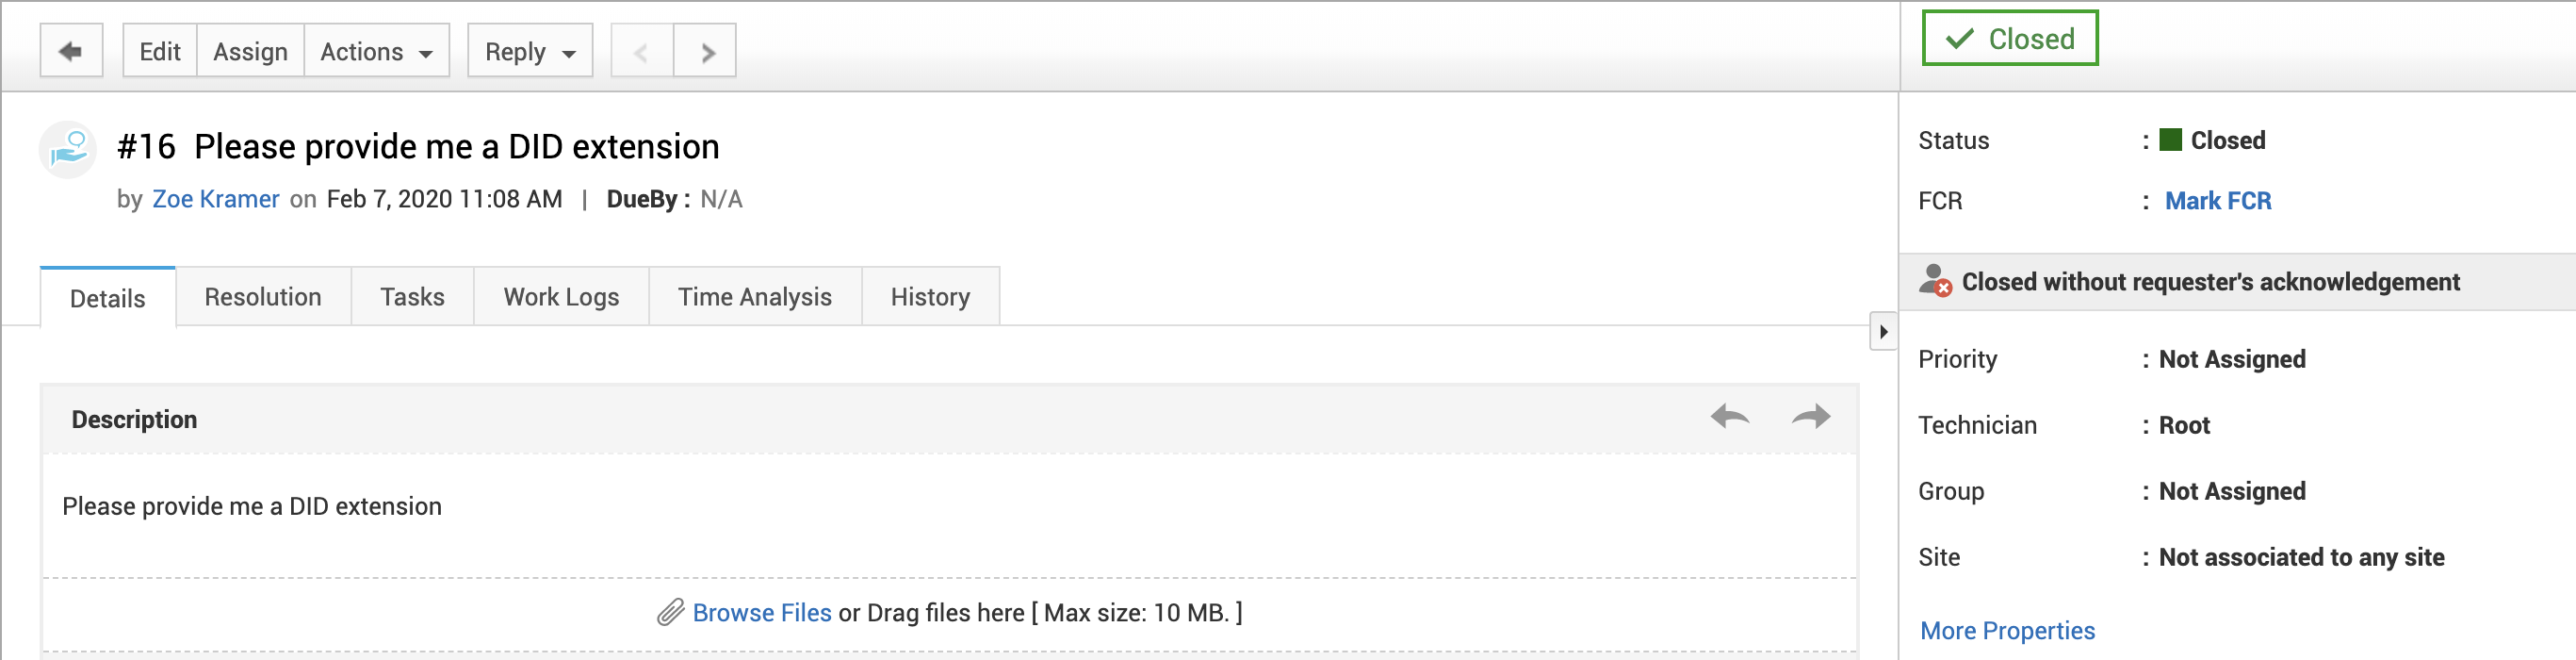Click the requester acknowledgement user icon

tap(1935, 281)
